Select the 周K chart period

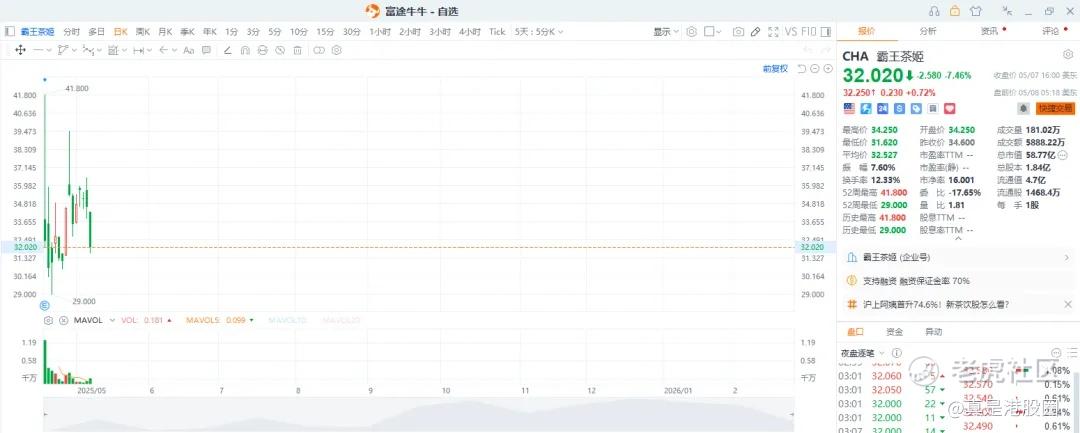(x=143, y=32)
